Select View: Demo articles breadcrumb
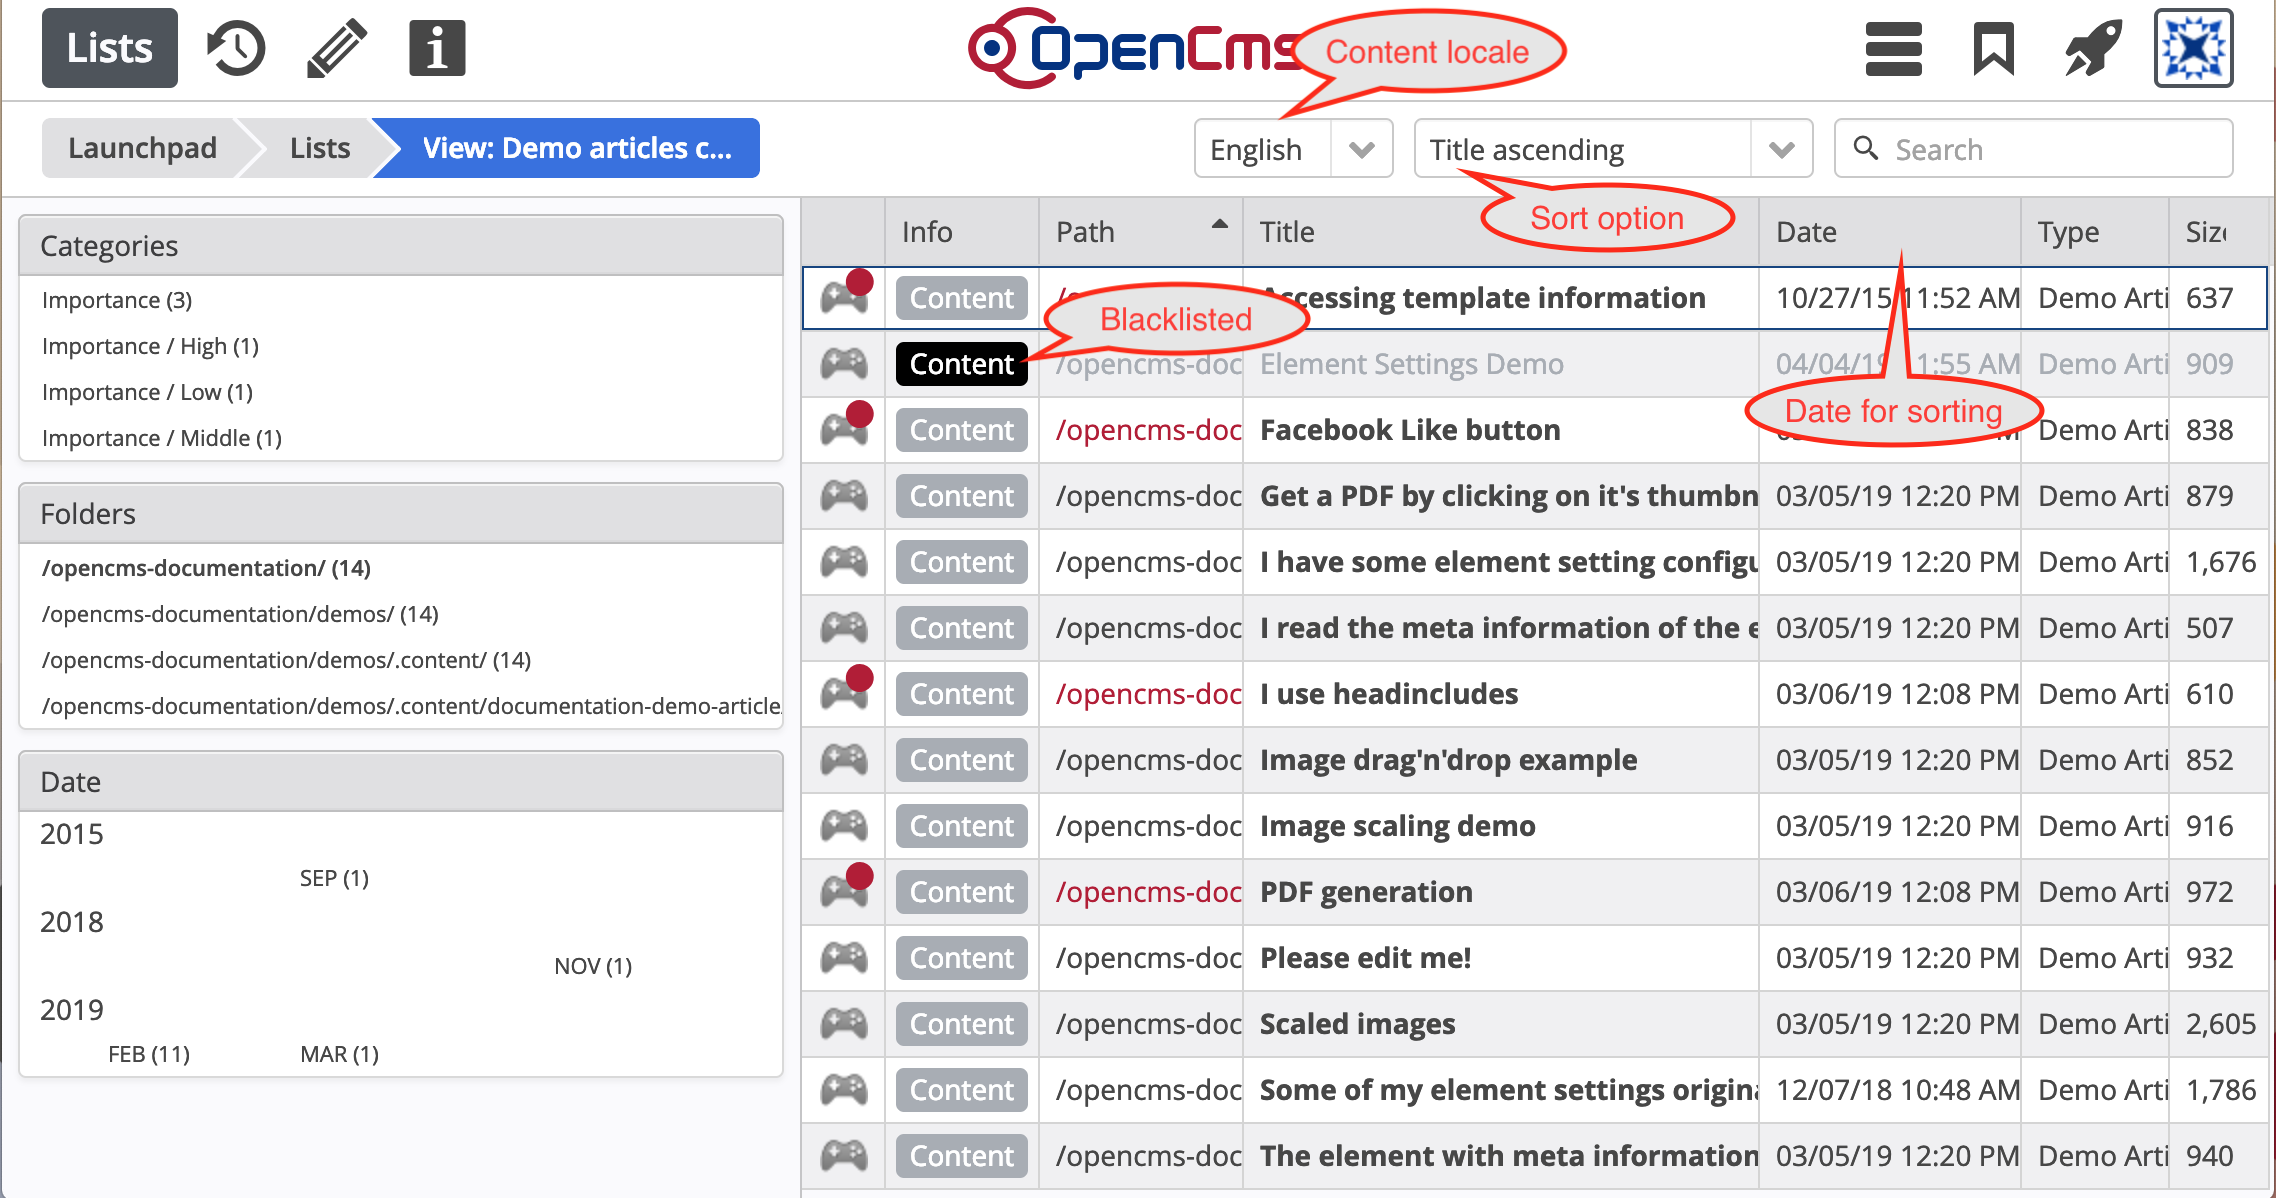2276x1198 pixels. (577, 148)
